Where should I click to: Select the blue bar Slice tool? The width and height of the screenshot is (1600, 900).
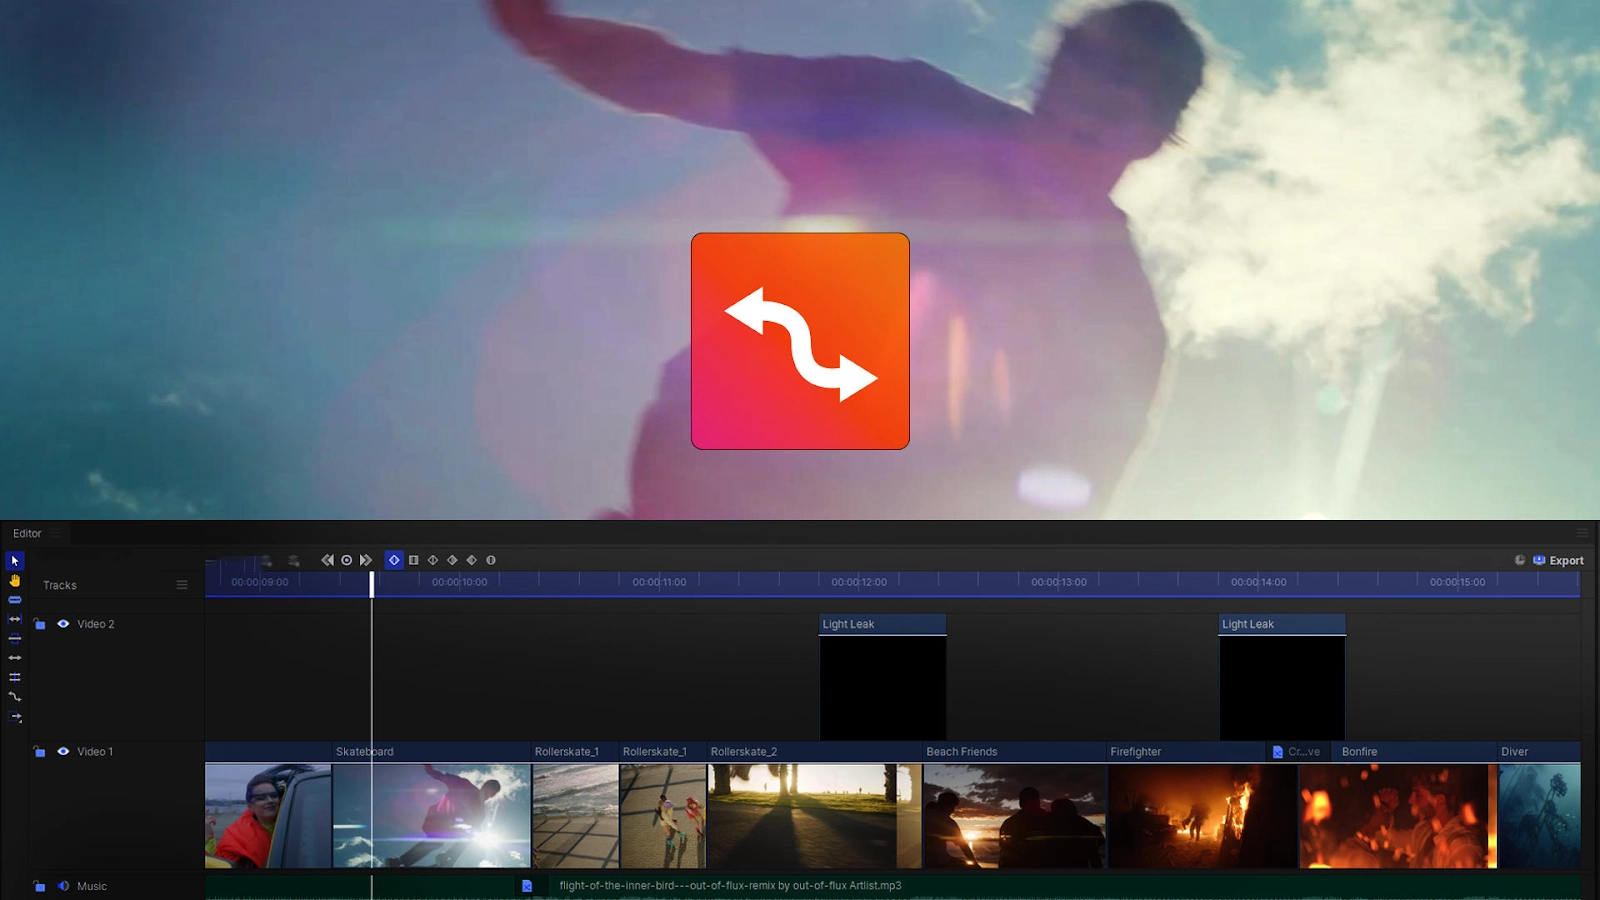pyautogui.click(x=15, y=600)
